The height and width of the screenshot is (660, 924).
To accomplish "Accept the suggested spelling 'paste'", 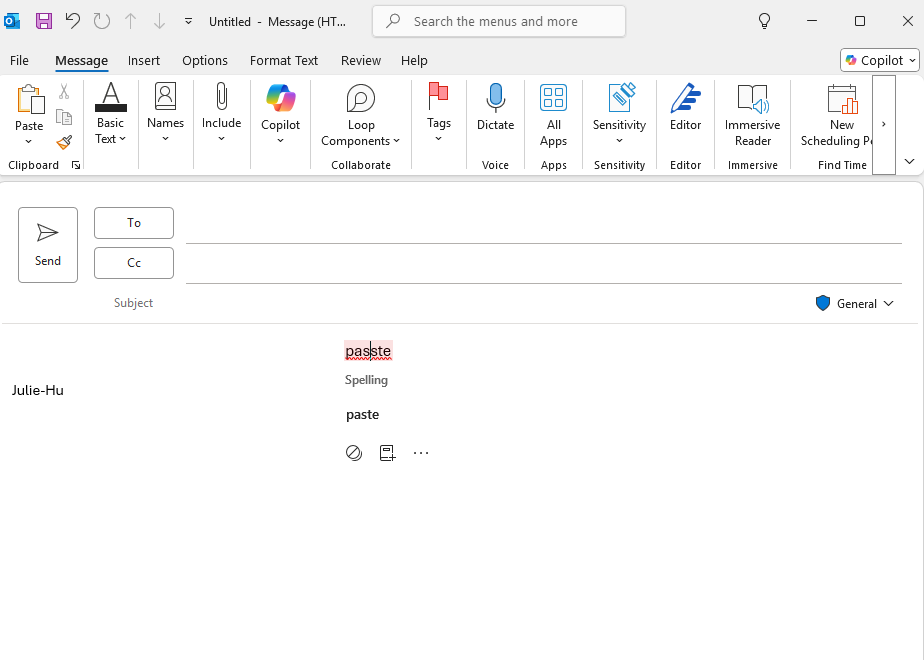I will pos(362,414).
